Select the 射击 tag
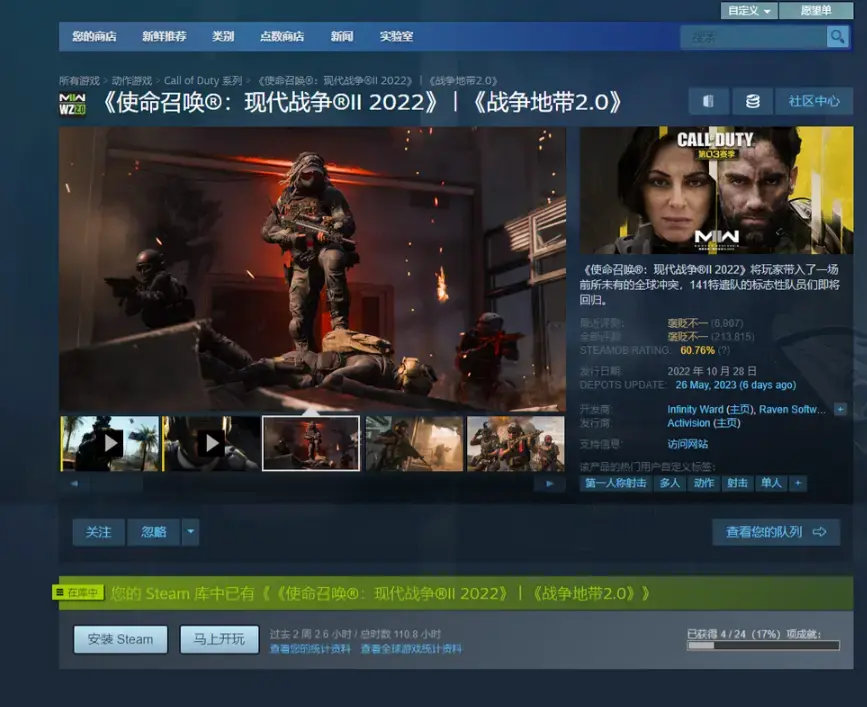This screenshot has height=707, width=867. point(737,483)
